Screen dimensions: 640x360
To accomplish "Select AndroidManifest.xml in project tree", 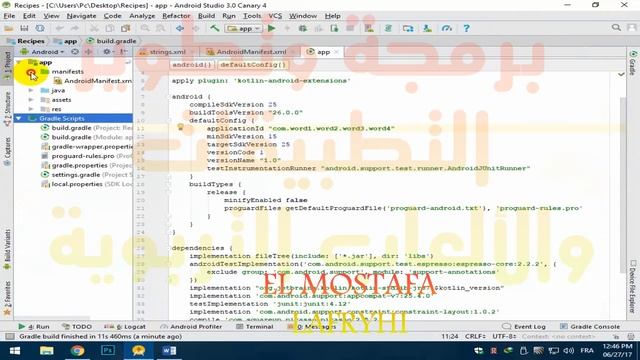I will 93,81.
